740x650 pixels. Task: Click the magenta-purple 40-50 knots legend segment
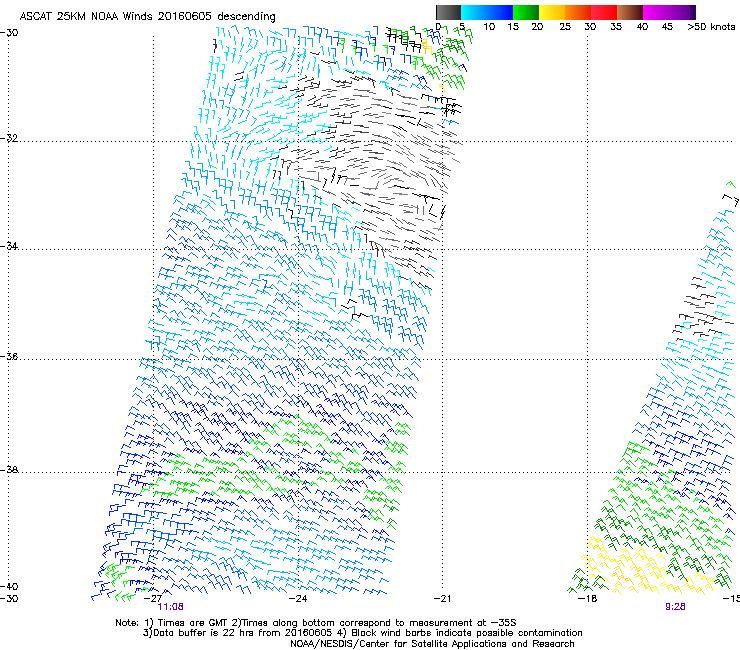click(x=669, y=12)
